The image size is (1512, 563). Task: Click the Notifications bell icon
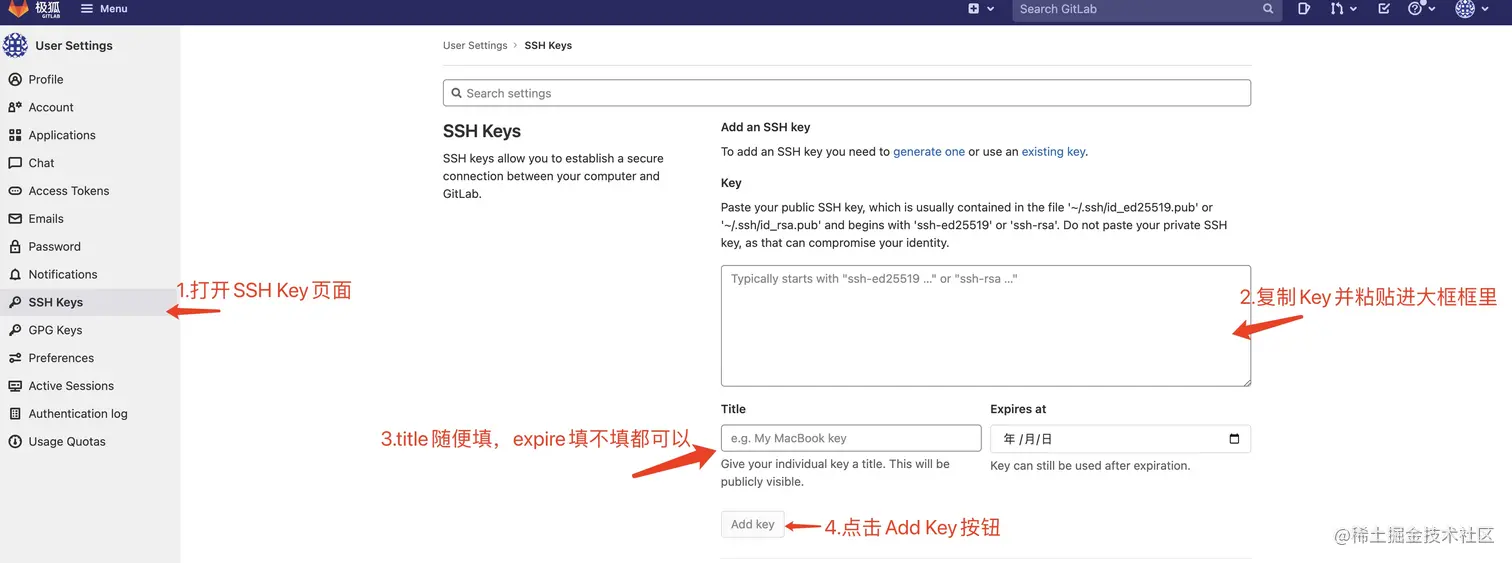pyautogui.click(x=15, y=274)
